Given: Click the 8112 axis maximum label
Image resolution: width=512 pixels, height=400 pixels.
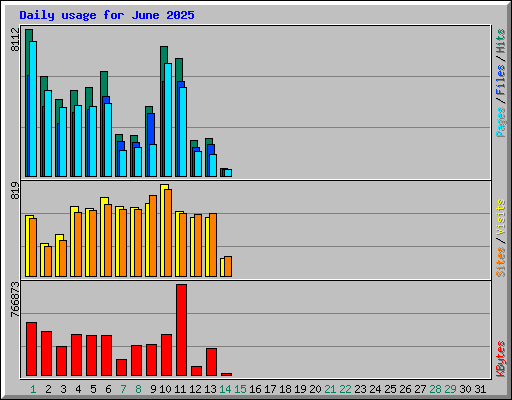Looking at the screenshot, I should click(15, 39).
